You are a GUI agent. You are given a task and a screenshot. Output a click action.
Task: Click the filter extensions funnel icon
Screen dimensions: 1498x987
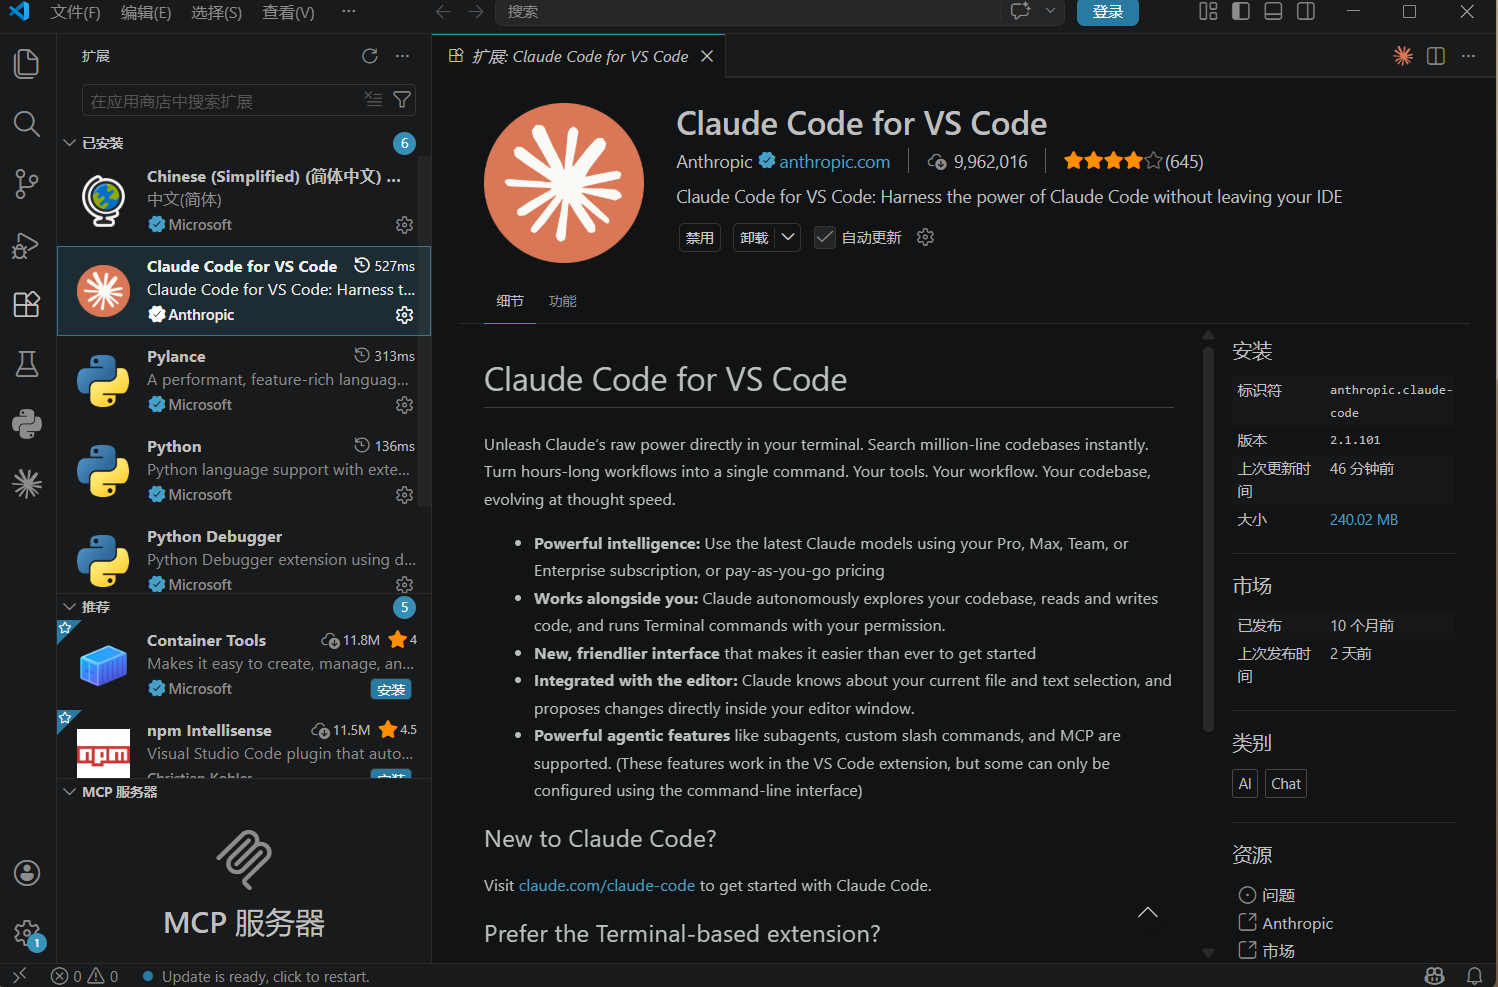(x=402, y=100)
